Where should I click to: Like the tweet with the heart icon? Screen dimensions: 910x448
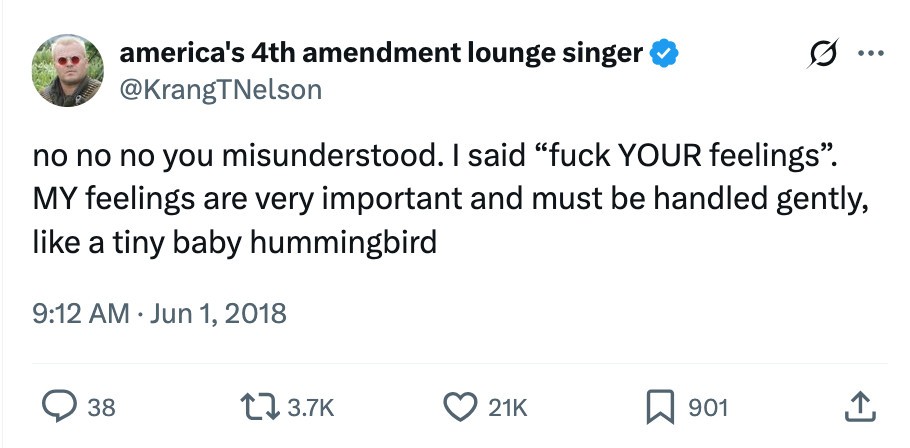pyautogui.click(x=462, y=406)
